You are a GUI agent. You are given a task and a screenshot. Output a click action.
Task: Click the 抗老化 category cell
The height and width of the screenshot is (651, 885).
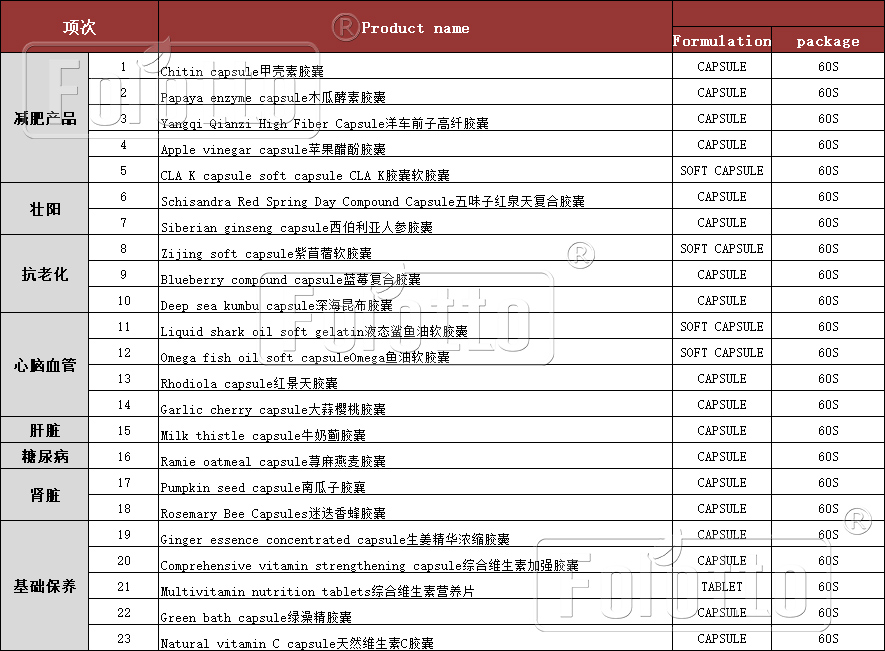click(45, 274)
